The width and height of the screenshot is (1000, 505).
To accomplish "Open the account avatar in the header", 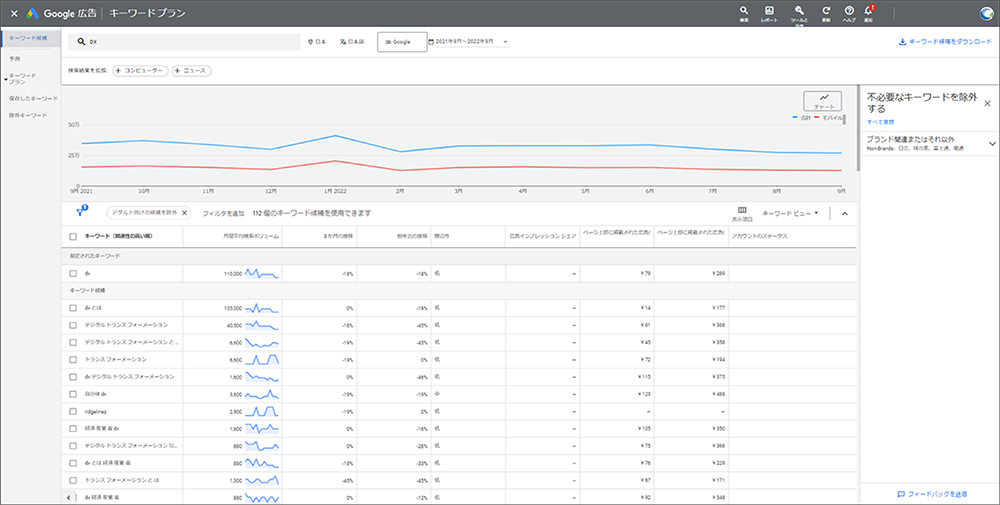I will (x=987, y=13).
